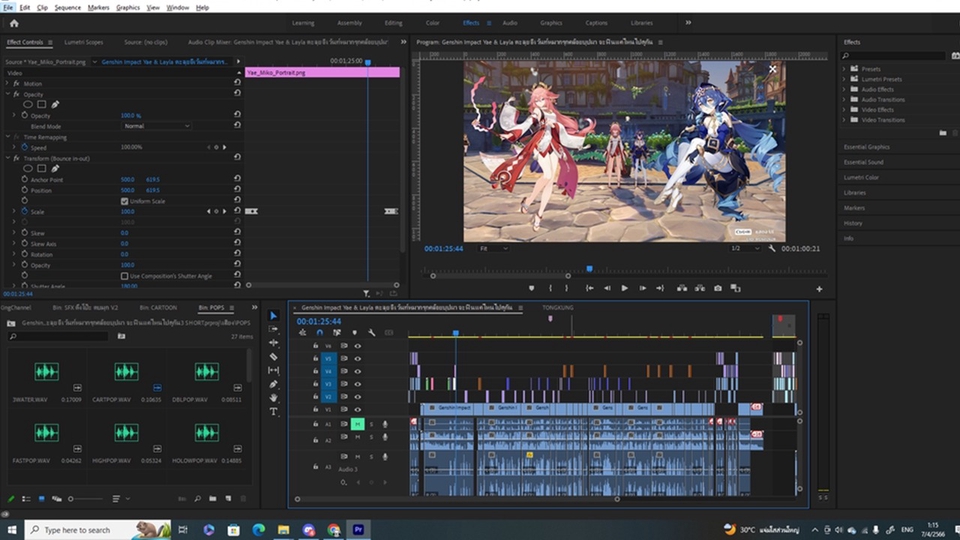Viewport: 960px width, 540px height.
Task: Pick the Type tool
Action: click(274, 412)
